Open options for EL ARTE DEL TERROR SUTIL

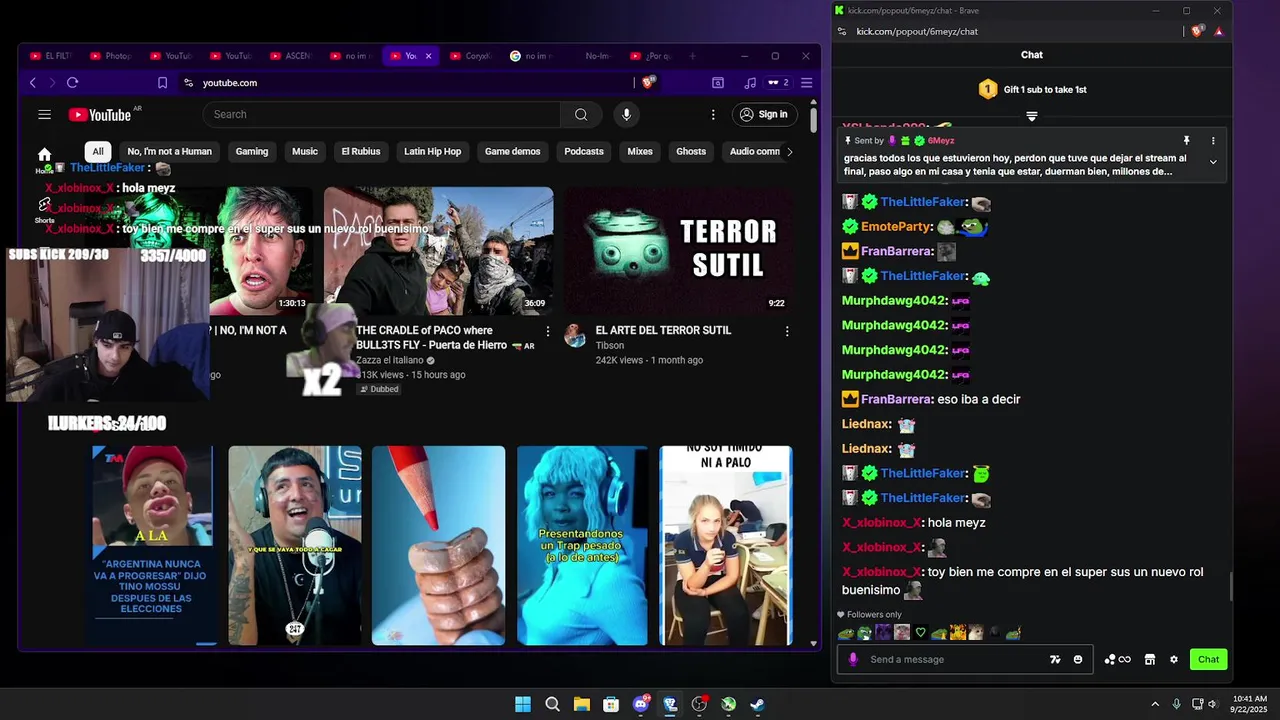[x=787, y=331]
